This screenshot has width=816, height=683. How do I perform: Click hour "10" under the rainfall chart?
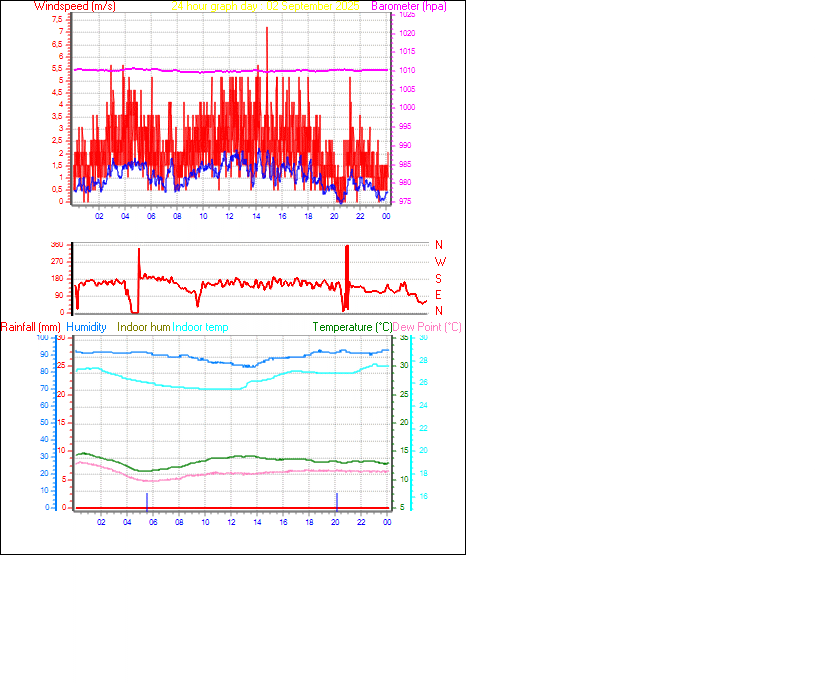point(206,522)
